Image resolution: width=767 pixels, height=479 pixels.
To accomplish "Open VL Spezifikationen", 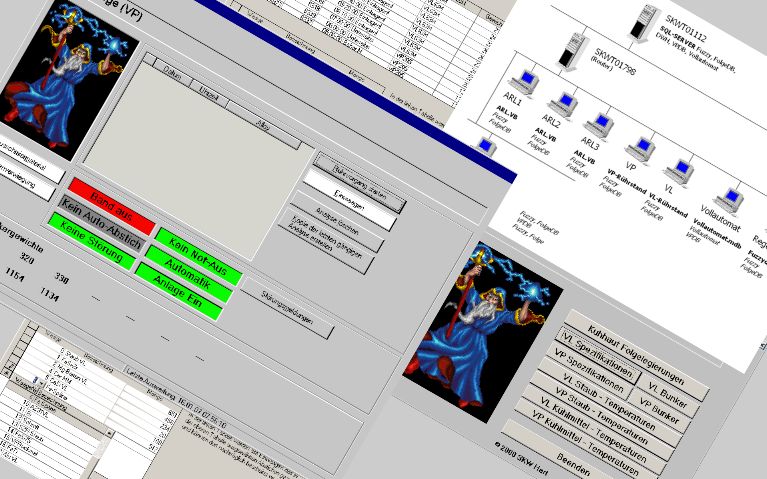I will [596, 356].
